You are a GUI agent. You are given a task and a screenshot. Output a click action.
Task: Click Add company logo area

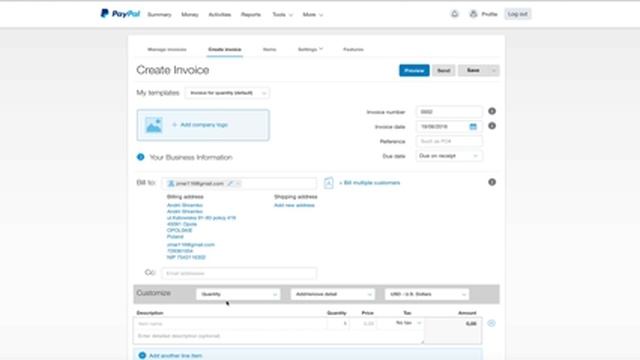(203, 125)
